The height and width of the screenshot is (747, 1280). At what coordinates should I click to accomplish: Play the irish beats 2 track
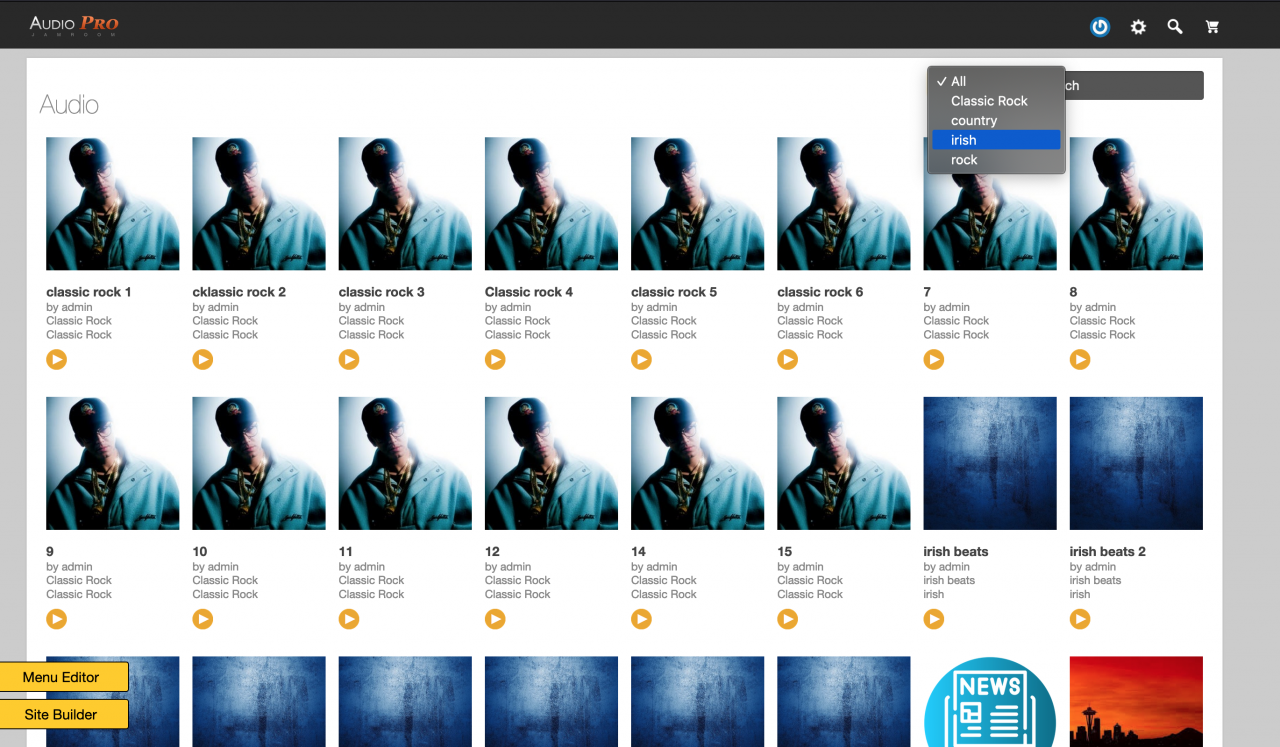point(1080,619)
